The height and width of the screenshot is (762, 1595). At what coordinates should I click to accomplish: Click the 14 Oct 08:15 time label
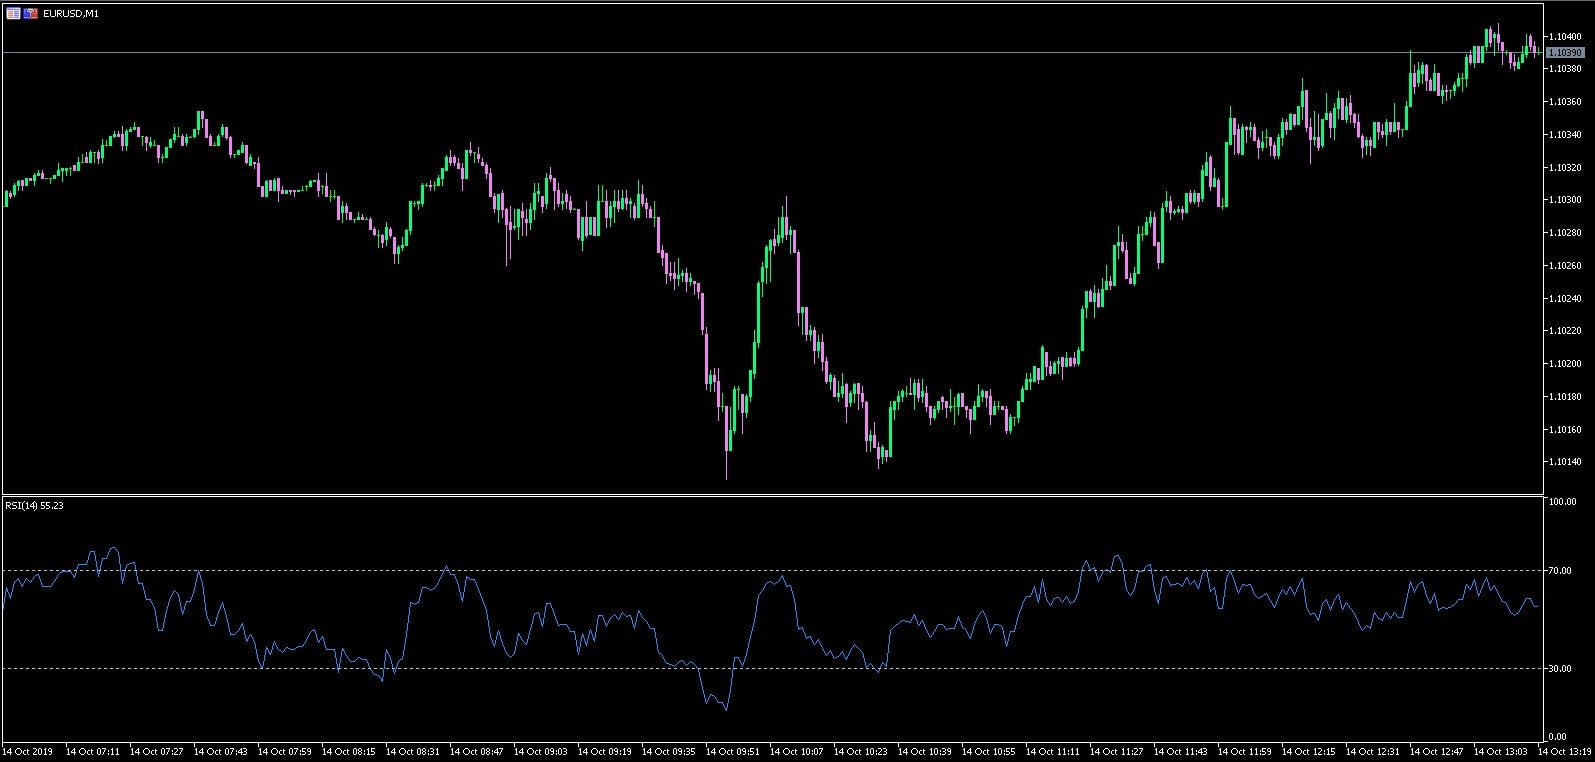[x=349, y=751]
